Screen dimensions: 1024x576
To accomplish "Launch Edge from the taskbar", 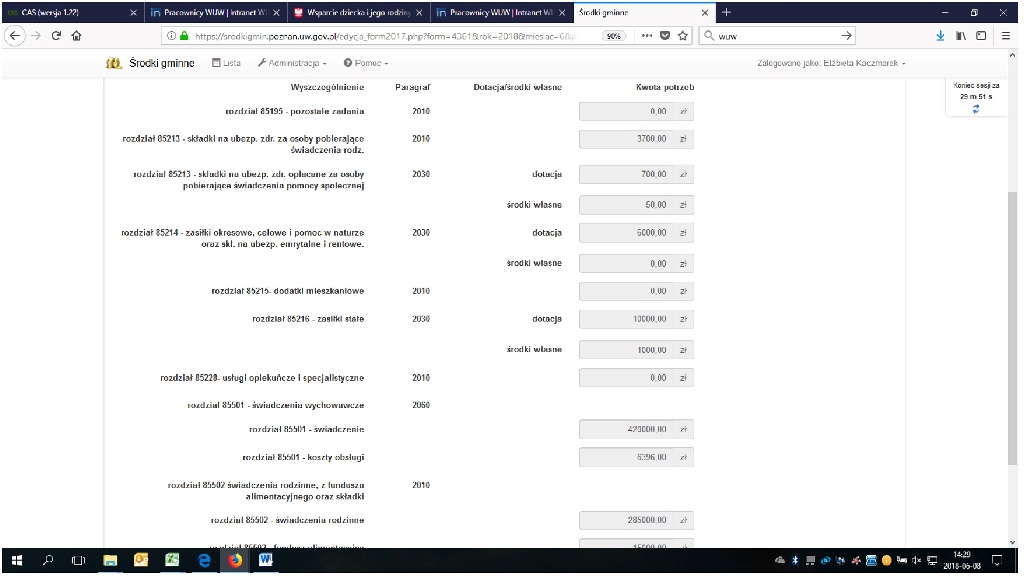I will 205,561.
